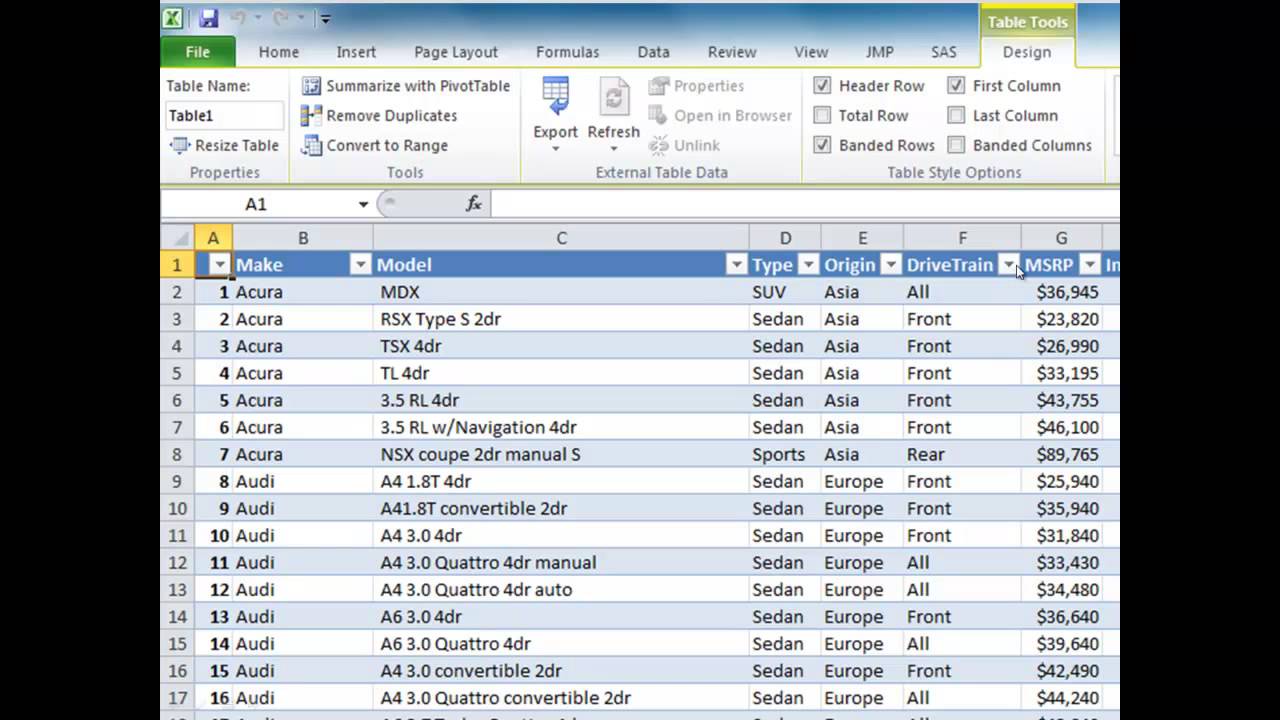Open filter dropdown for MSRP column

(1090, 265)
